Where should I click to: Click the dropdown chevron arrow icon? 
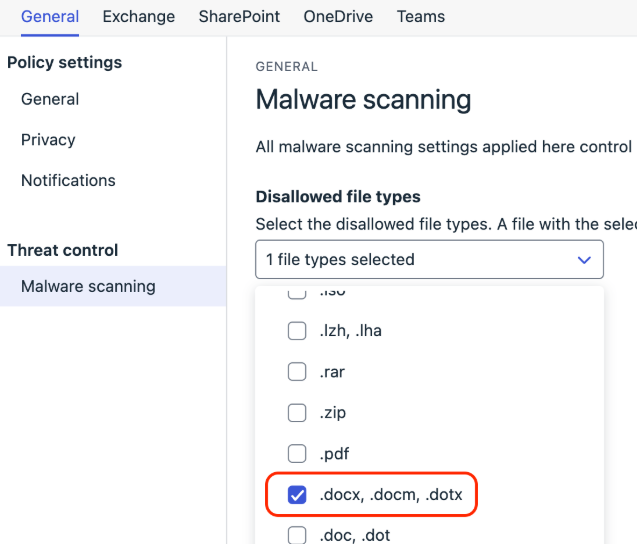tap(584, 260)
